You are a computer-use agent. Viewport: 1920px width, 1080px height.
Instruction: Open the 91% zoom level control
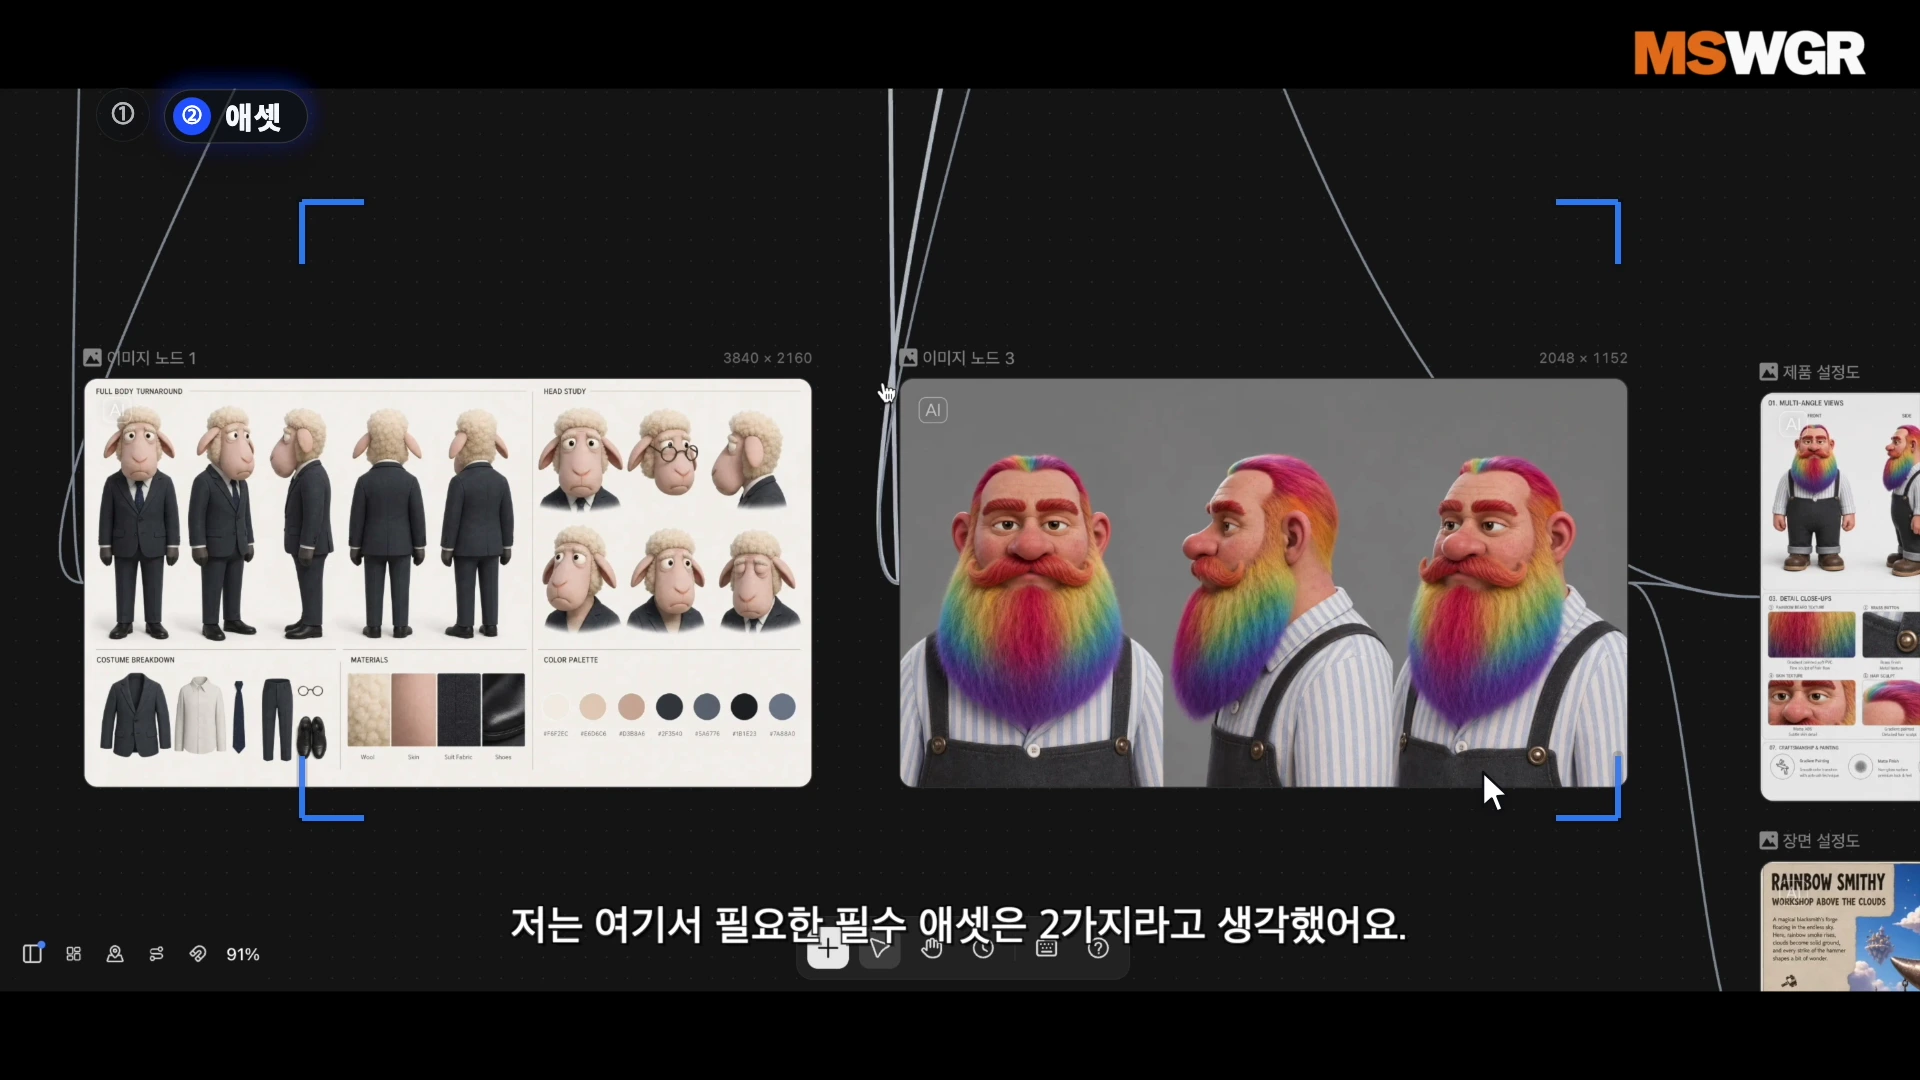[243, 954]
